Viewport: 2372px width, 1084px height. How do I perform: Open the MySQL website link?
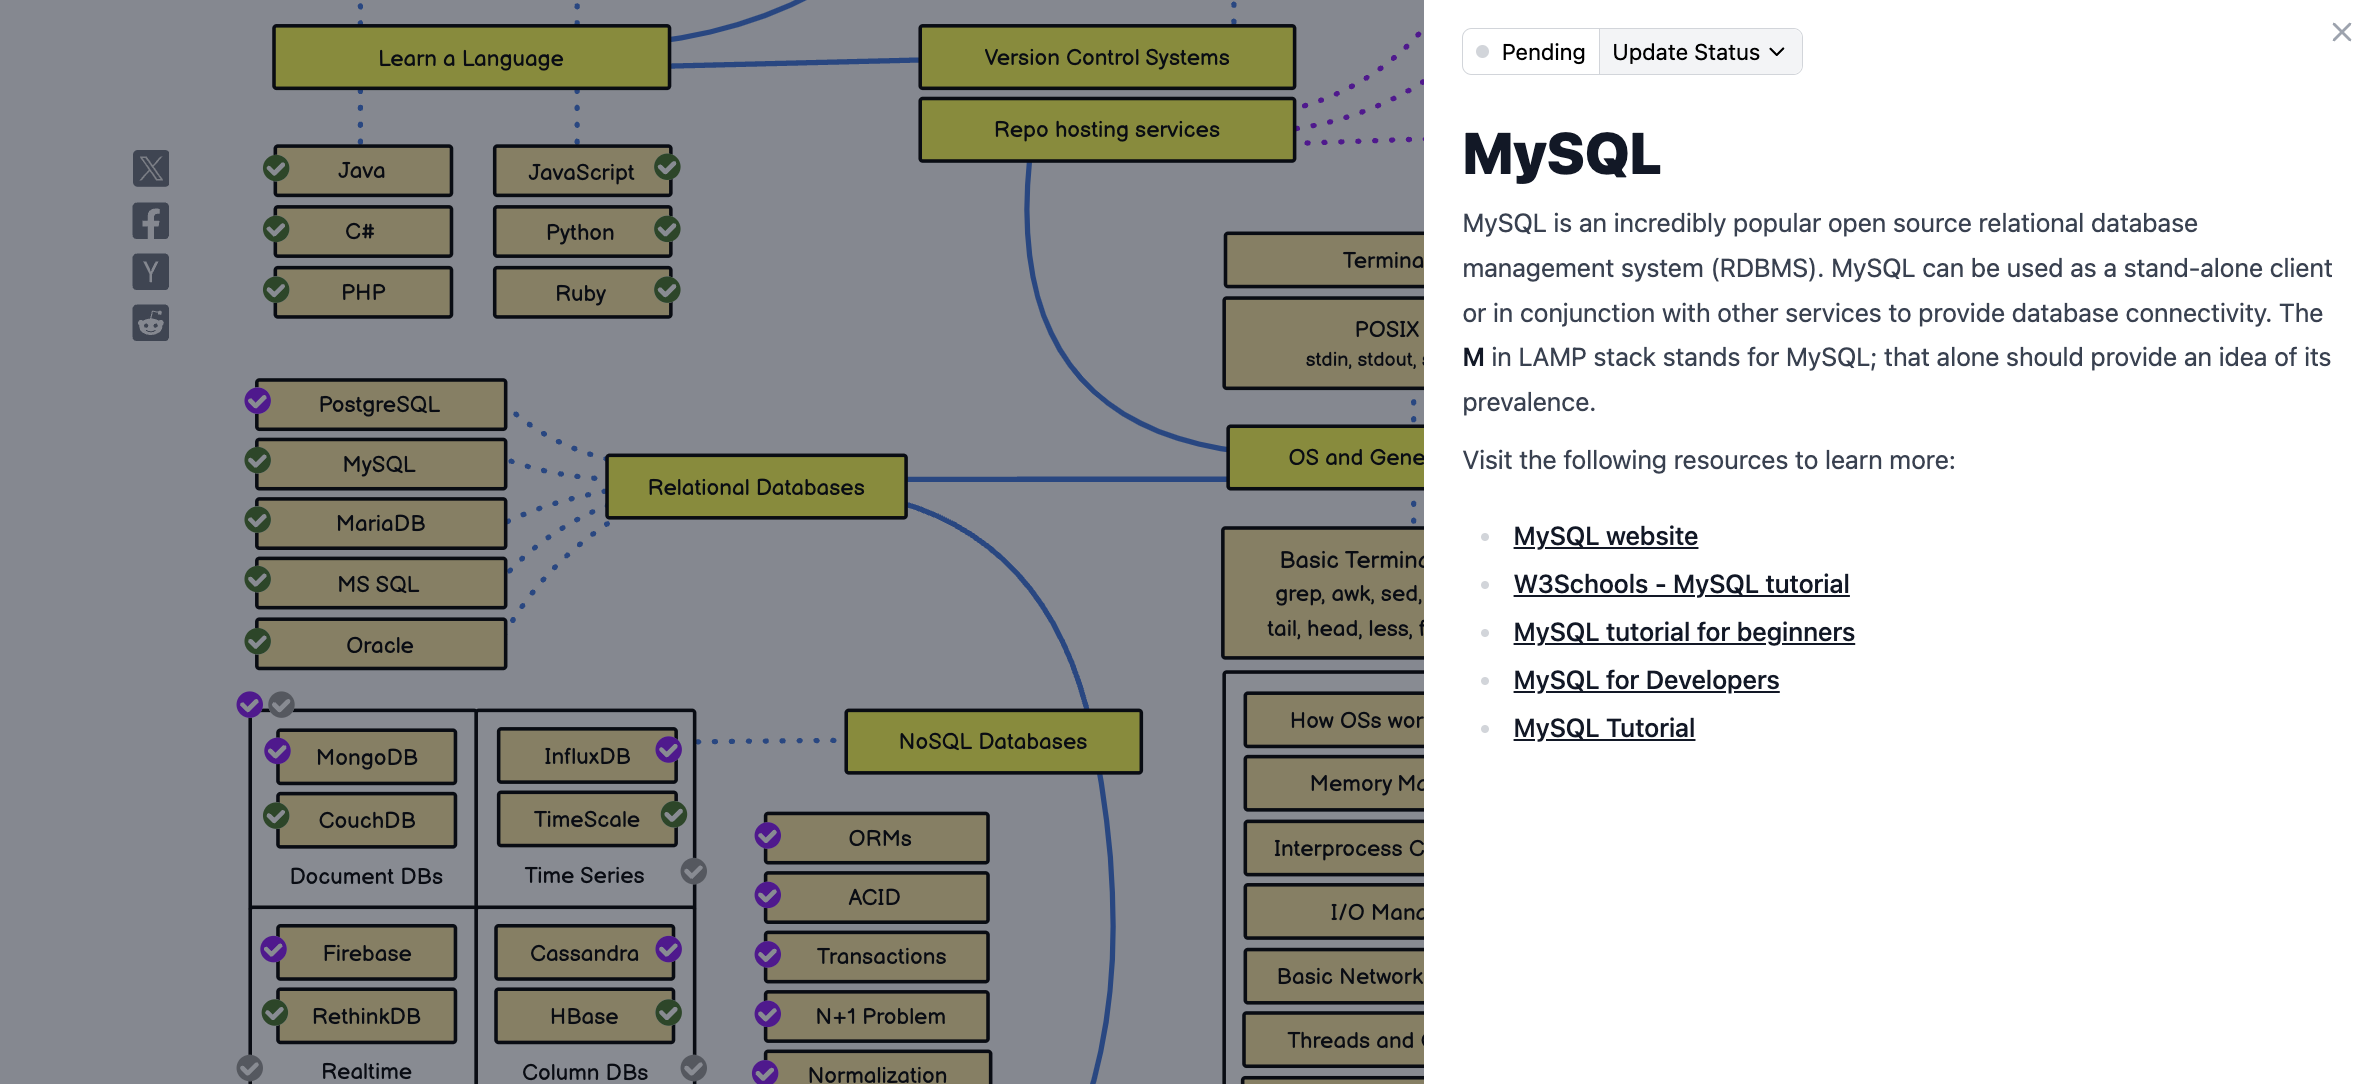1605,536
